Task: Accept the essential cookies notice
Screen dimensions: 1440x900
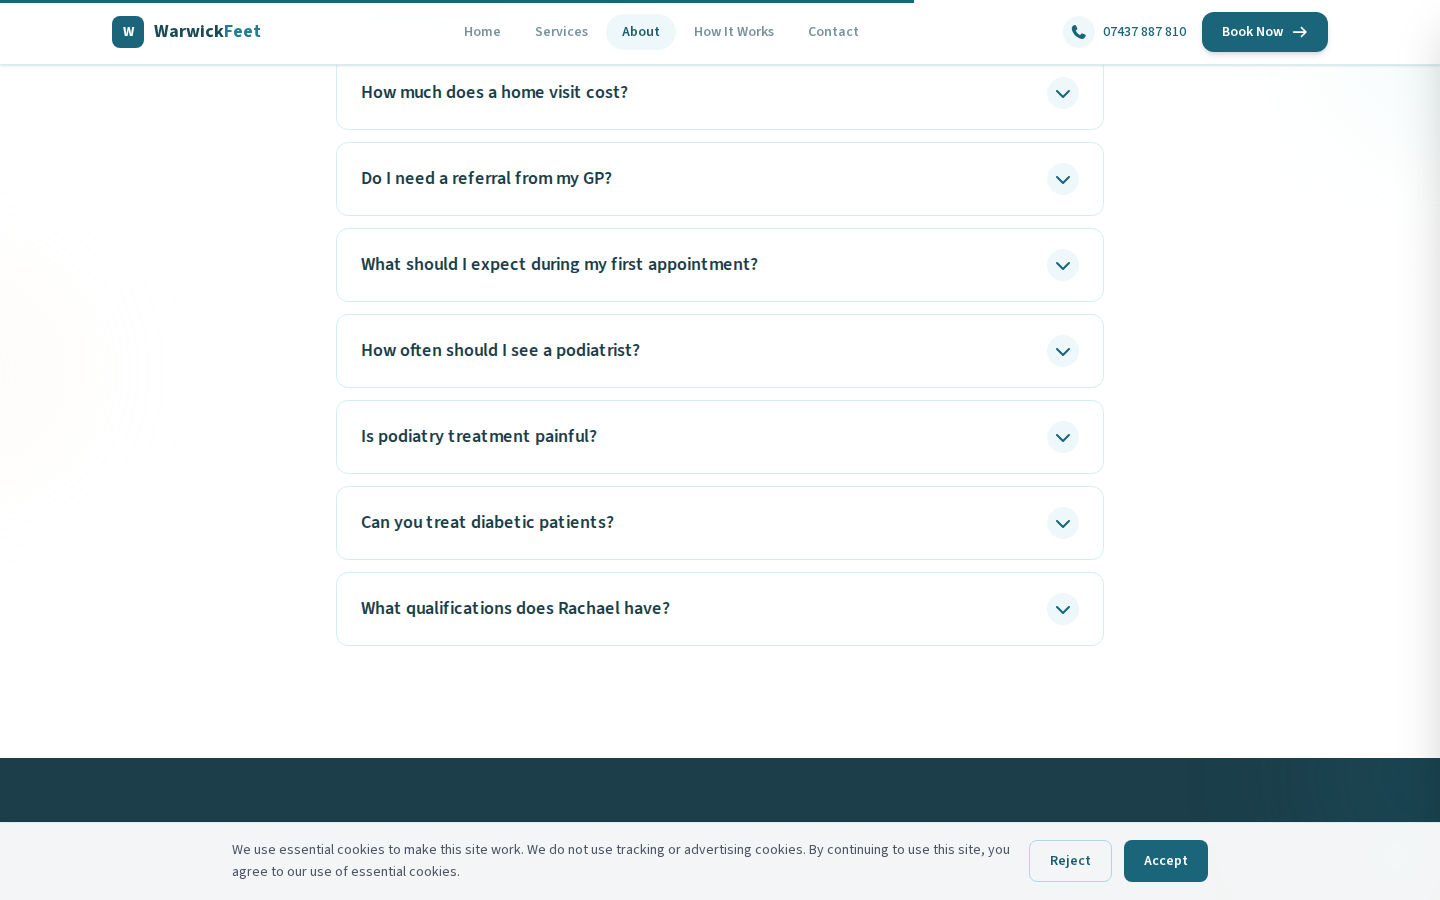Action: [1165, 861]
